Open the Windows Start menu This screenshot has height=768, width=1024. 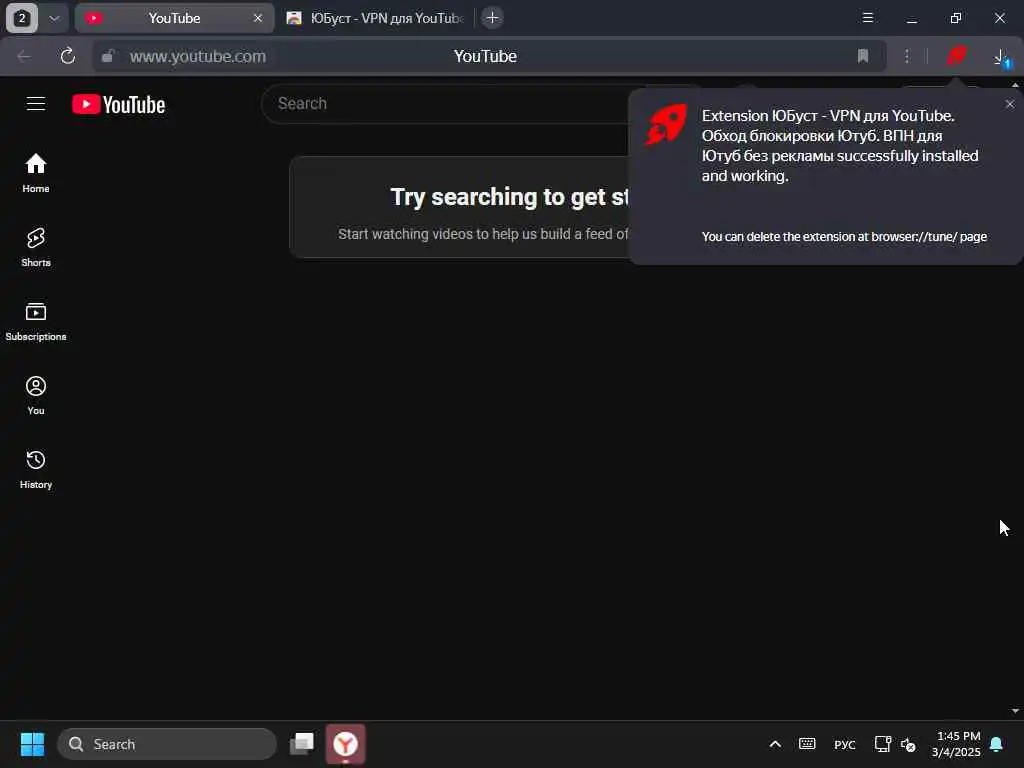click(x=32, y=744)
